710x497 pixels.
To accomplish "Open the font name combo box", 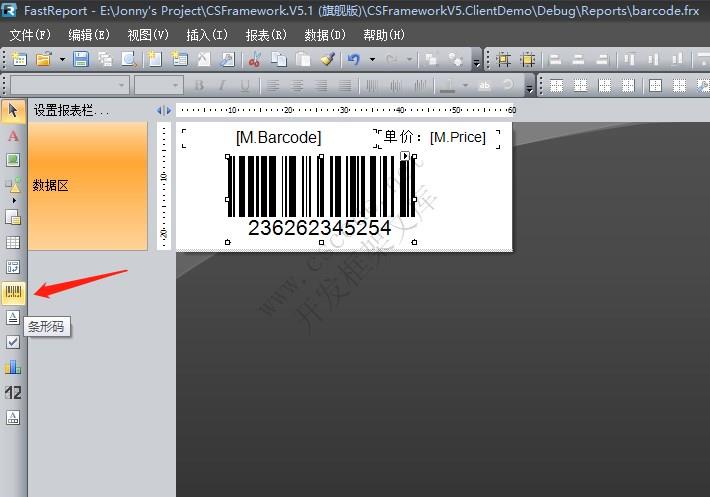I will click(x=68, y=86).
